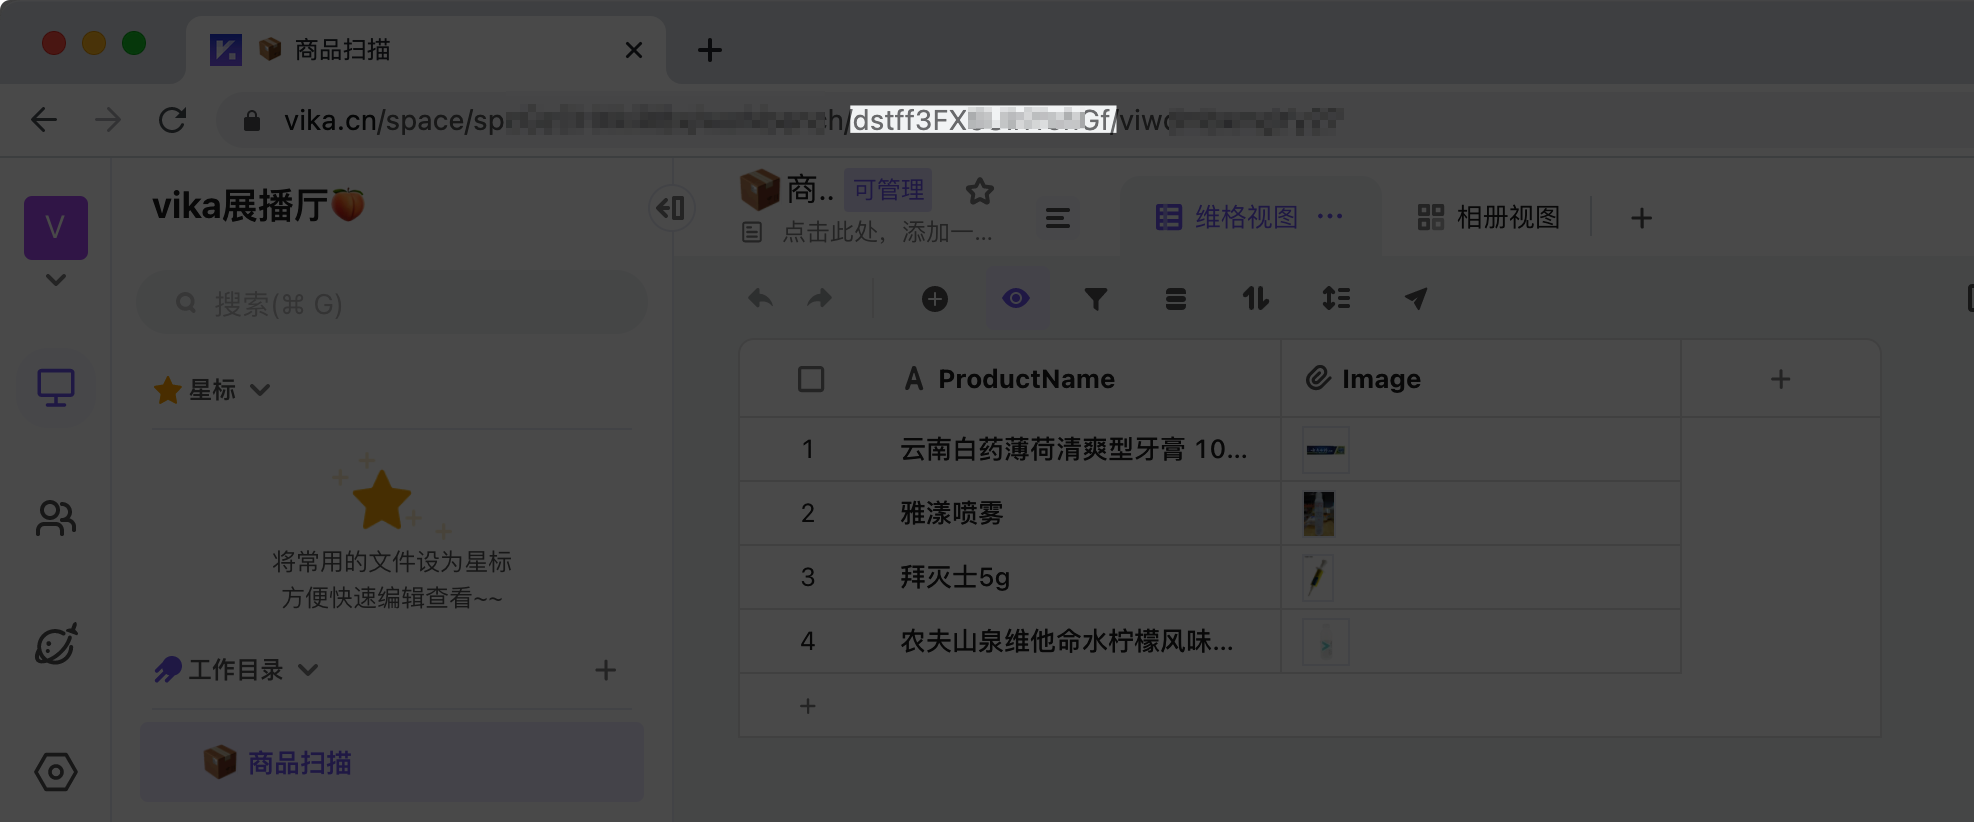This screenshot has width=1974, height=822.
Task: Collapse the sidebar with the toggle arrow
Action: [x=671, y=208]
